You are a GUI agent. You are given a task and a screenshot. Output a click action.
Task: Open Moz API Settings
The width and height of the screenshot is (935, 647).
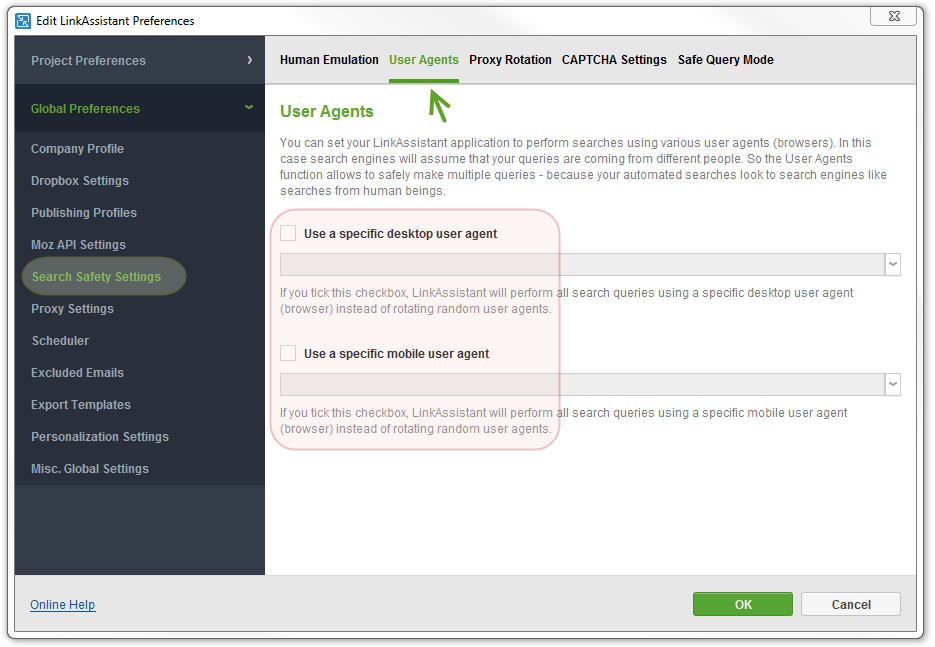[x=79, y=244]
